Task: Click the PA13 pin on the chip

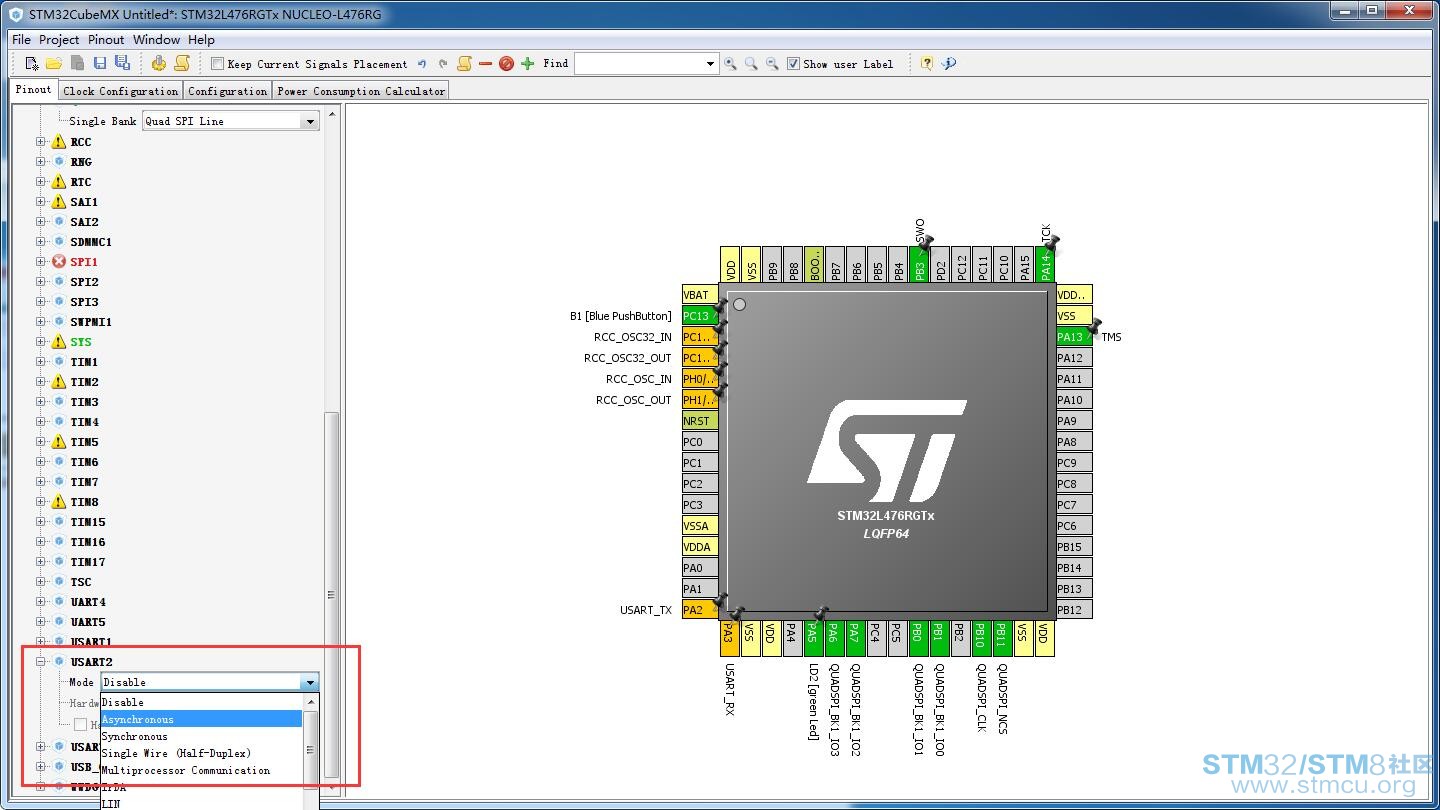Action: 1074,337
